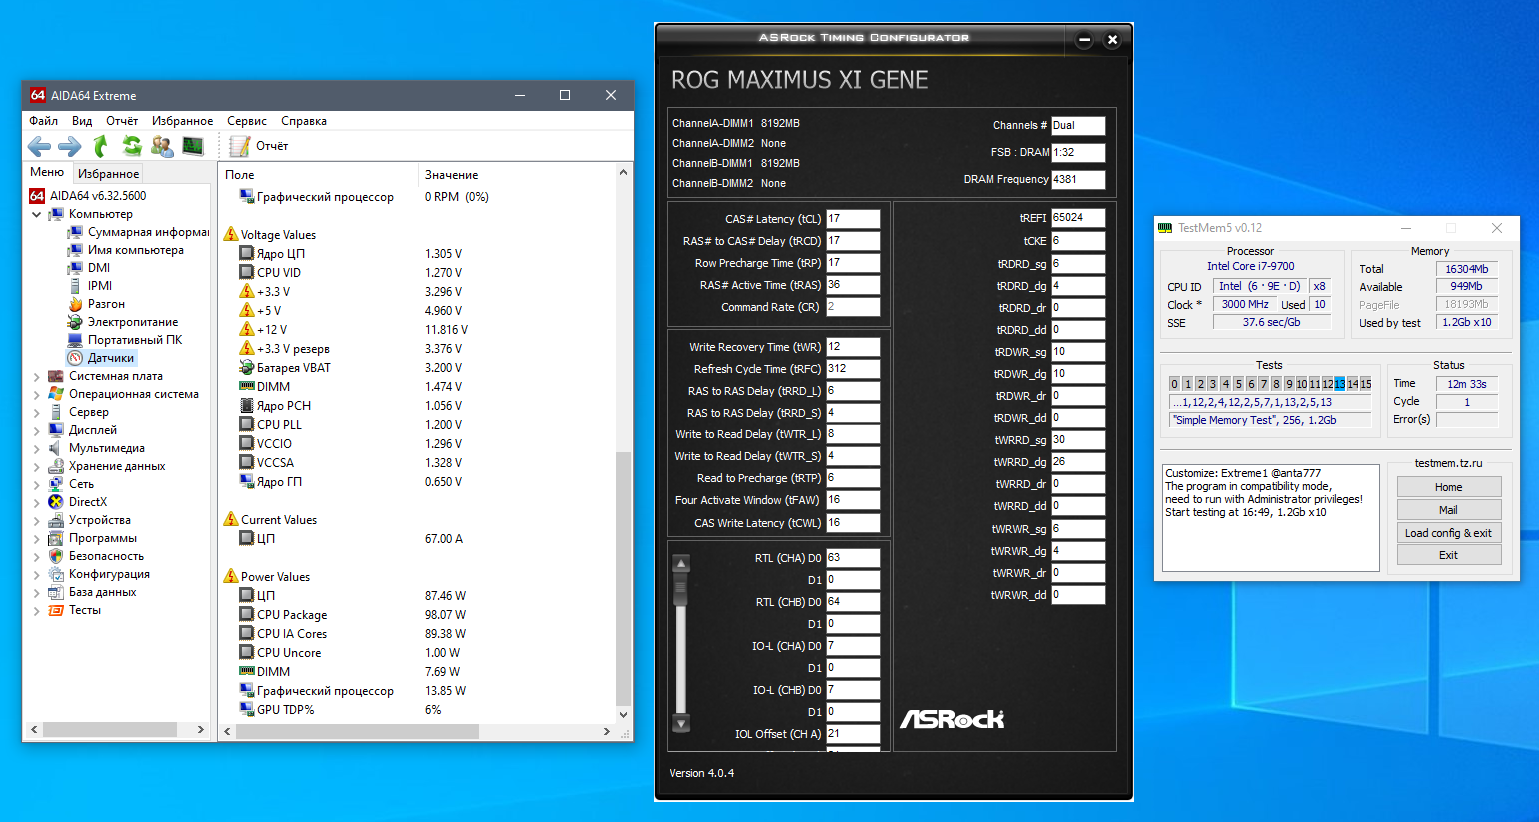The image size is (1539, 822).
Task: Click the icon beside Хранение данных
Action: click(56, 466)
